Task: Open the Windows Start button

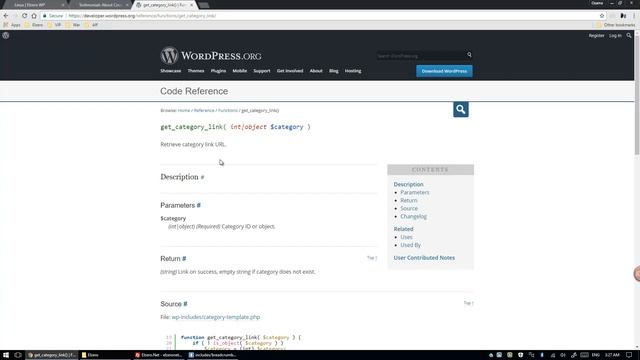Action: click(6, 355)
